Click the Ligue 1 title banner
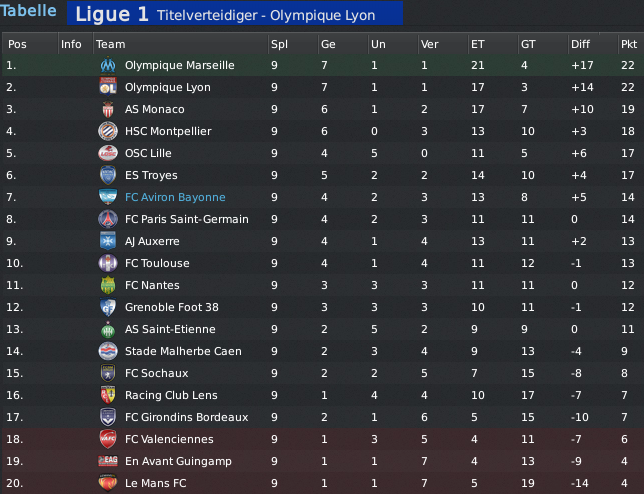The height and width of the screenshot is (494, 644). [235, 13]
